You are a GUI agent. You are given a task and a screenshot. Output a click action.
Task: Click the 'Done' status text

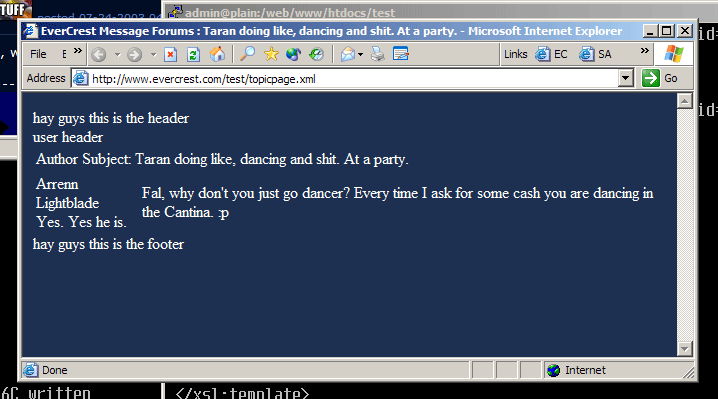tap(54, 370)
